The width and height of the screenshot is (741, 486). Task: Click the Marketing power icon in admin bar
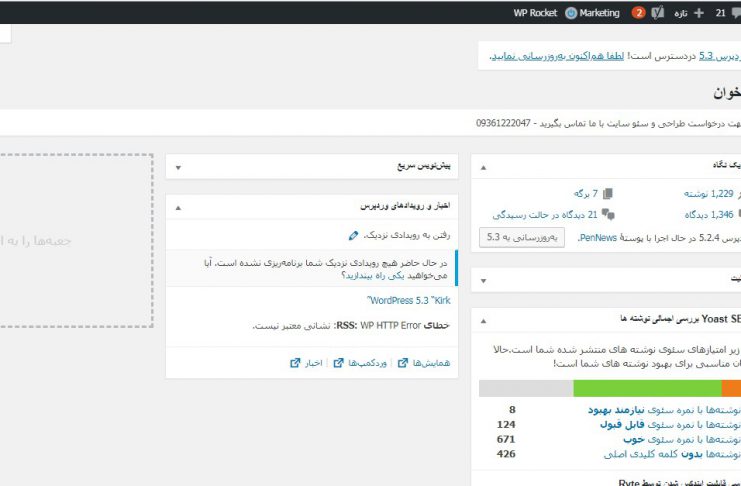(571, 13)
